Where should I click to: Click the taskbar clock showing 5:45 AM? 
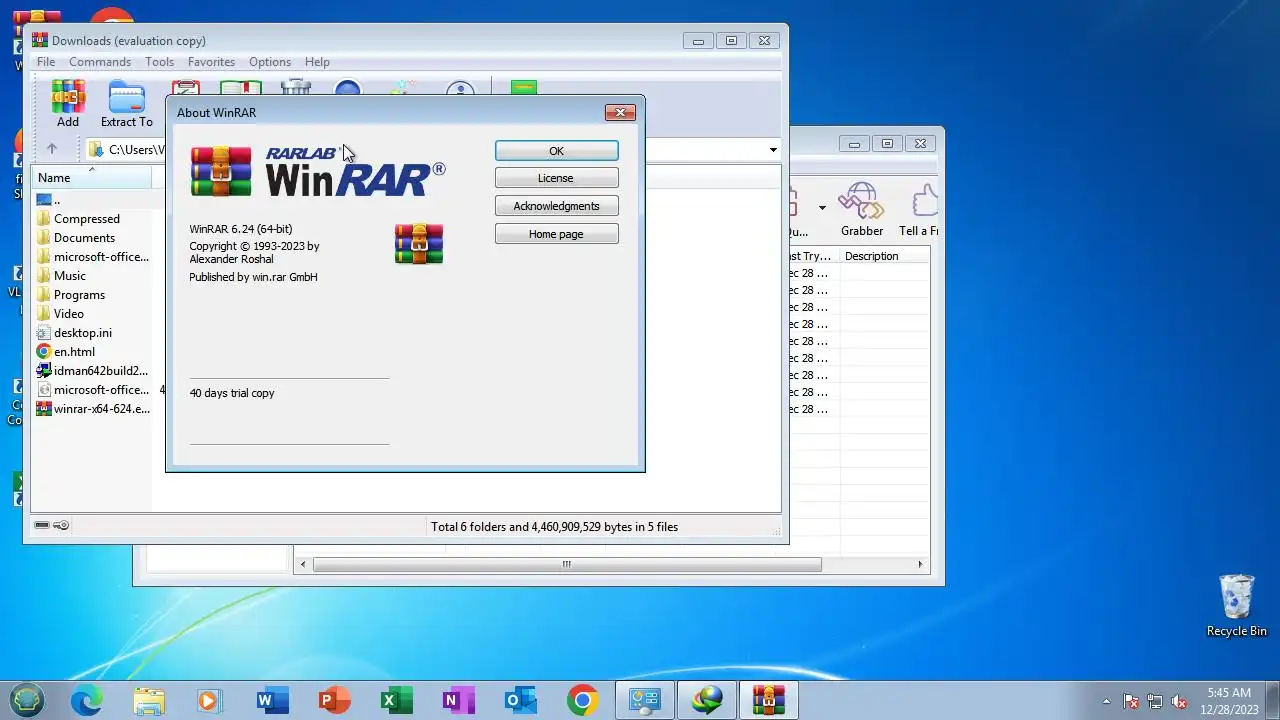pyautogui.click(x=1229, y=701)
